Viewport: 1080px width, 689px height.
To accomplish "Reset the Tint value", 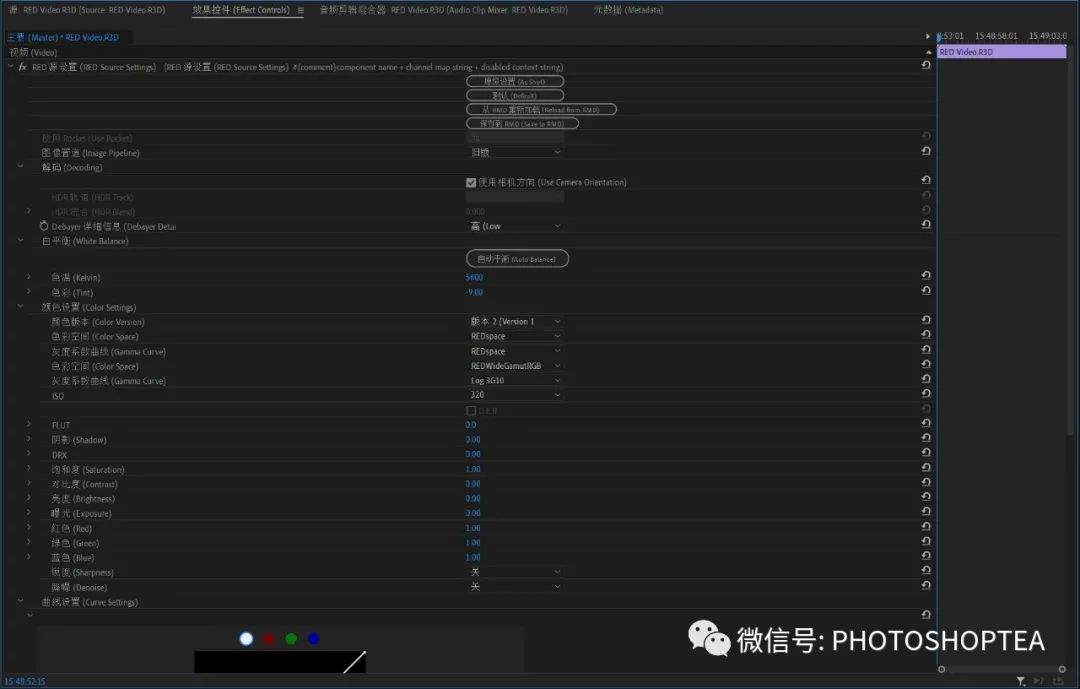I will [x=926, y=291].
